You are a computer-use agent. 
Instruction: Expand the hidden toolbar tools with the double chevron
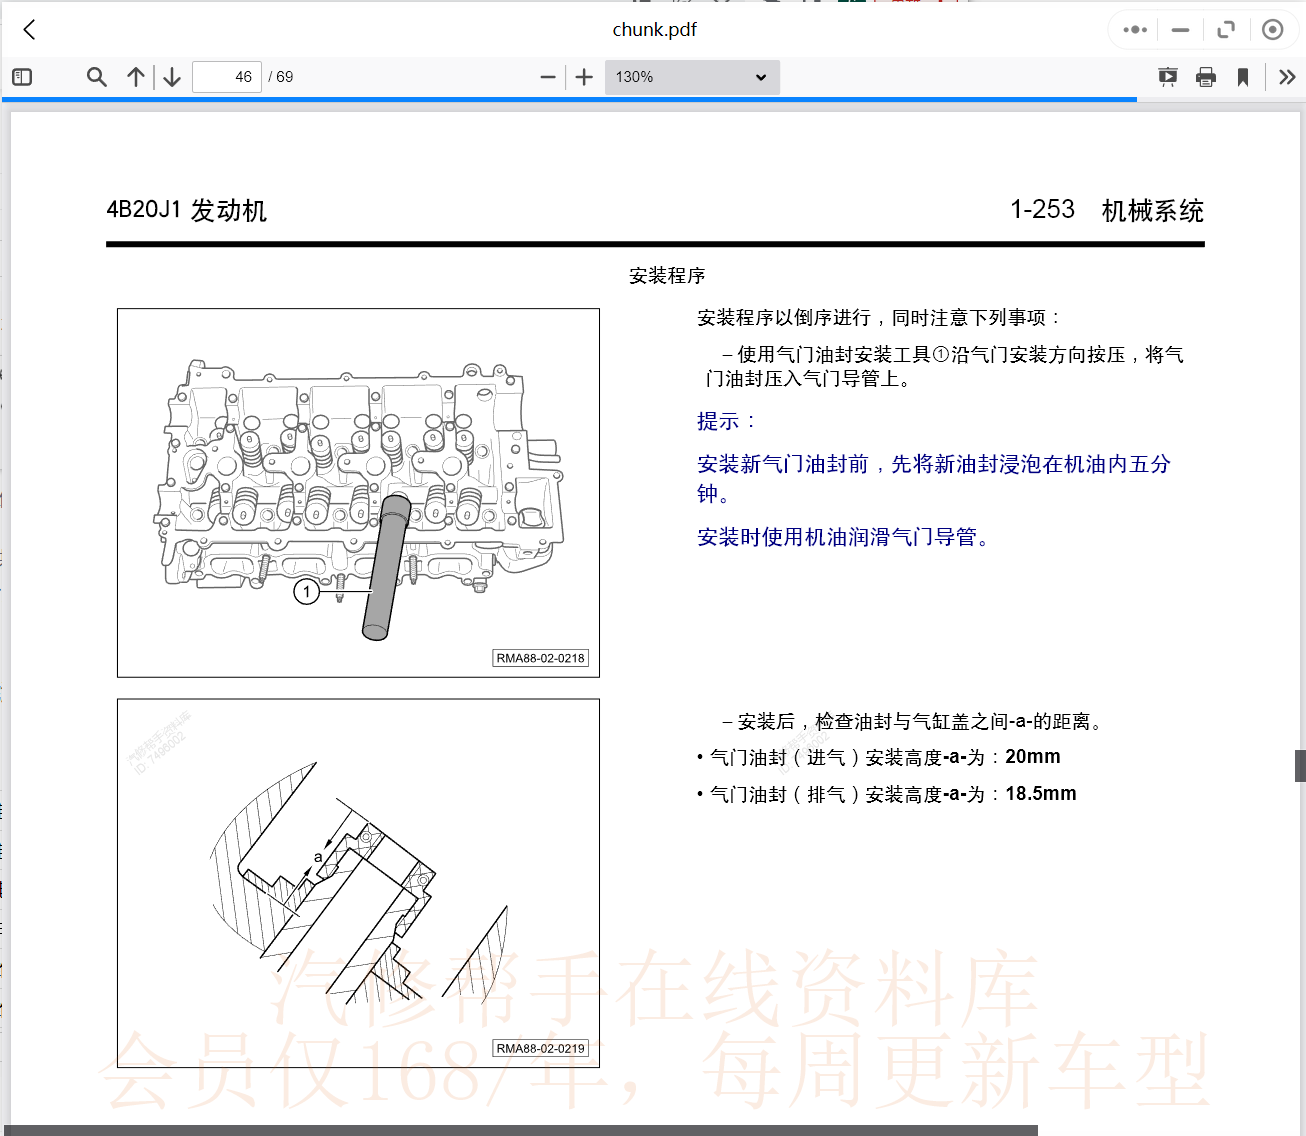[x=1287, y=76]
